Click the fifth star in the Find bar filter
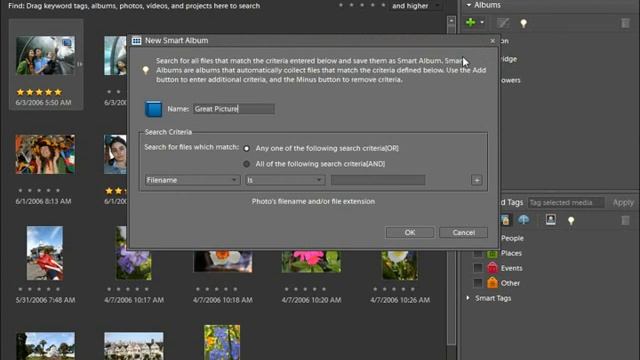The image size is (640, 360). pos(383,5)
